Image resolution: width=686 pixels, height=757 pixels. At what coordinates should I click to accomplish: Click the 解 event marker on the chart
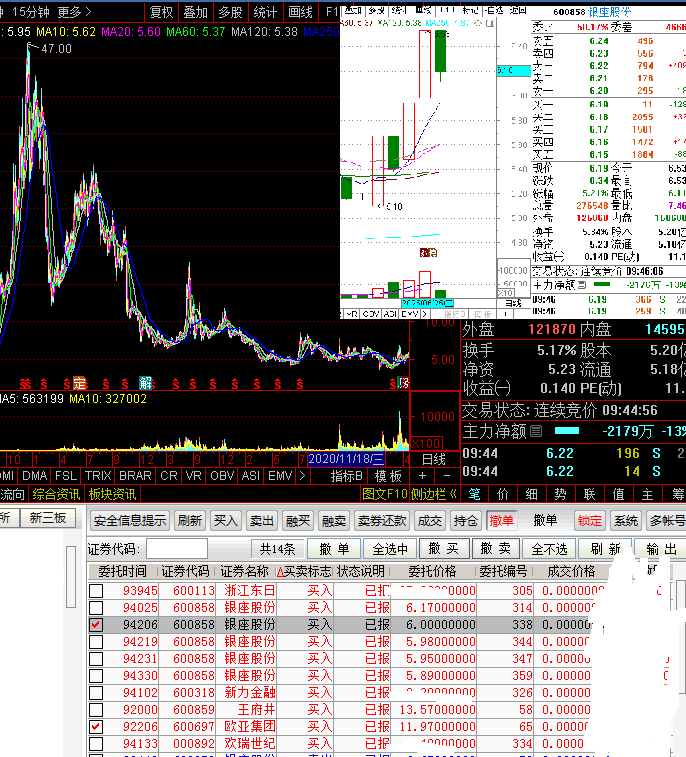tap(146, 383)
